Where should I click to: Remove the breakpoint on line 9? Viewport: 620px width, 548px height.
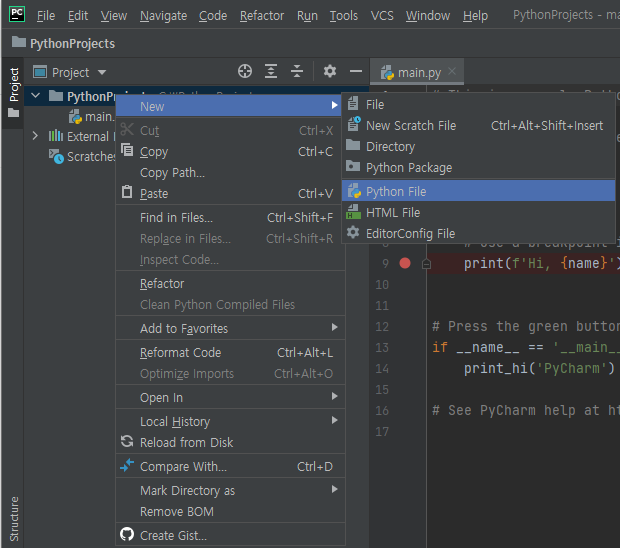(x=405, y=263)
